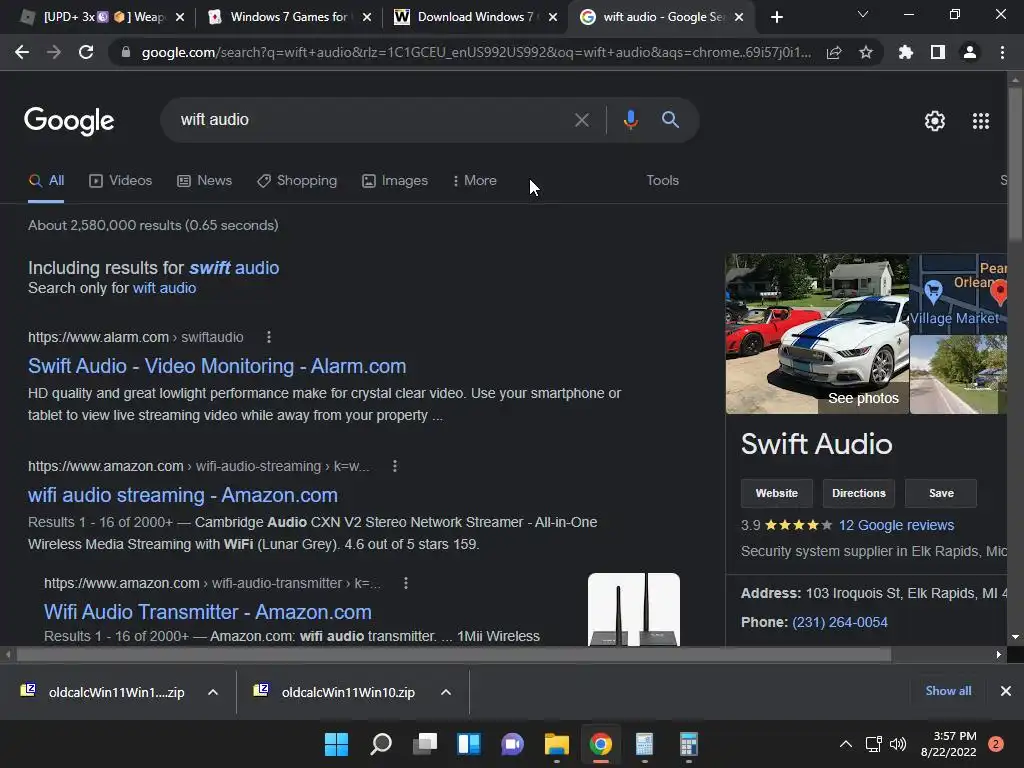Switch to the Shopping results tab
The image size is (1024, 768).
point(297,181)
